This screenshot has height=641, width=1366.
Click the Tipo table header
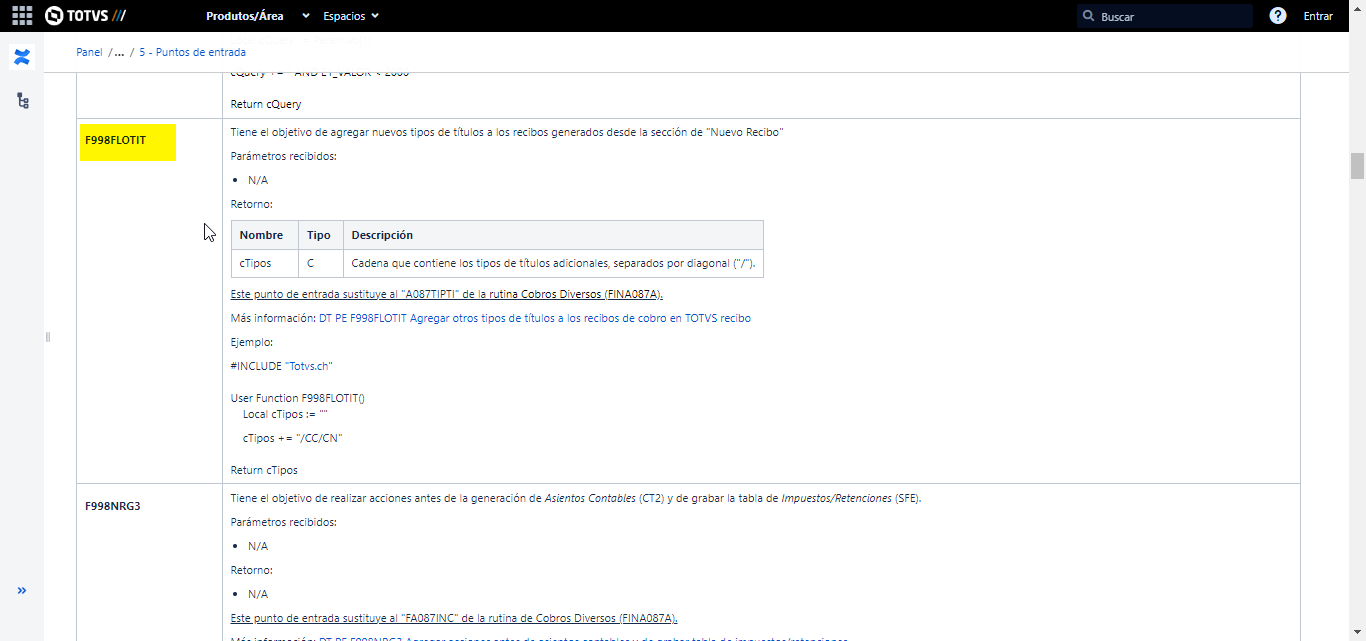[x=320, y=235]
